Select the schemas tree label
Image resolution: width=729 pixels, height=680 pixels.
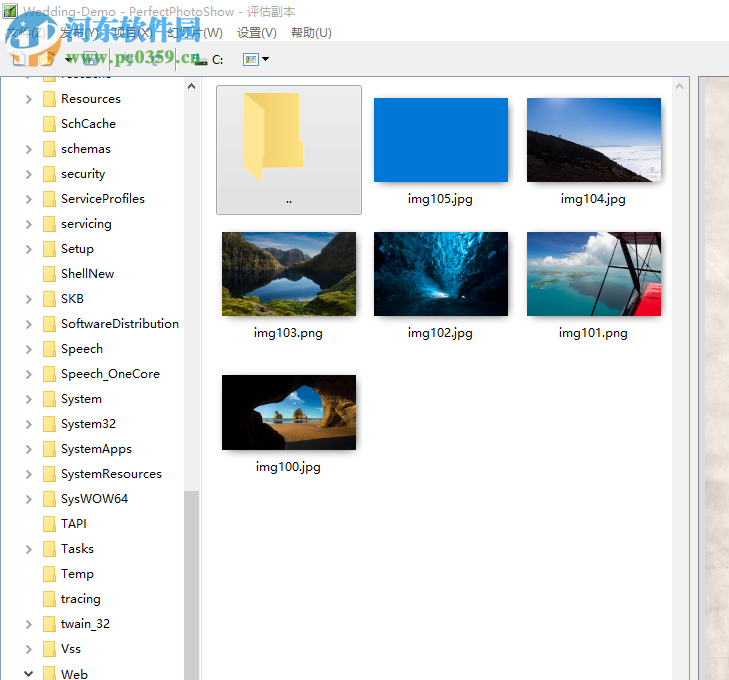click(x=86, y=149)
